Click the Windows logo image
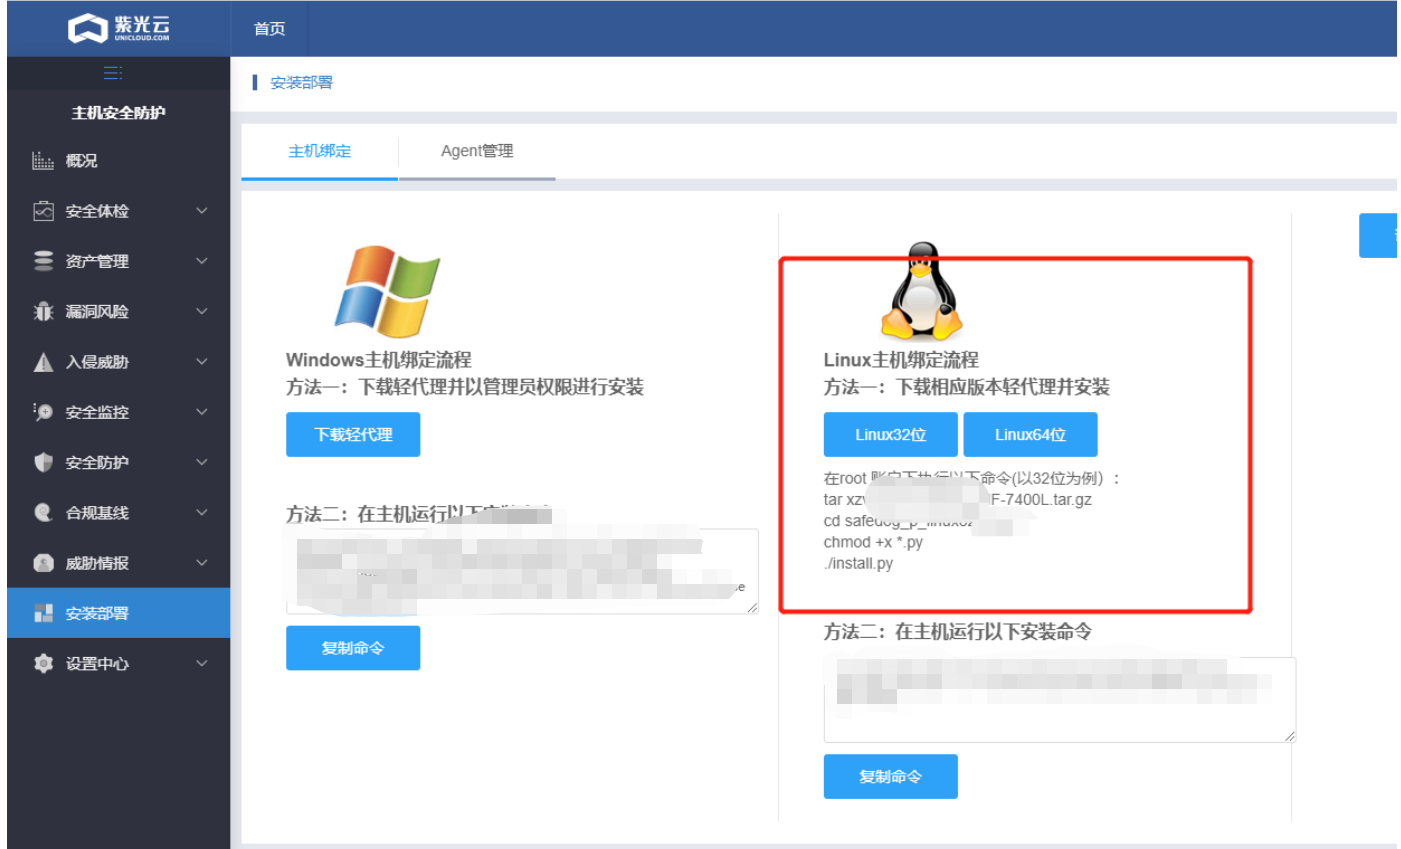This screenshot has height=849, width=1401. point(386,291)
